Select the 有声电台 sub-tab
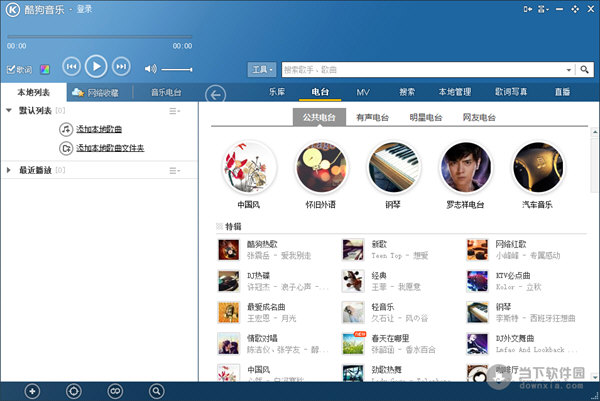This screenshot has width=600, height=401. click(372, 117)
